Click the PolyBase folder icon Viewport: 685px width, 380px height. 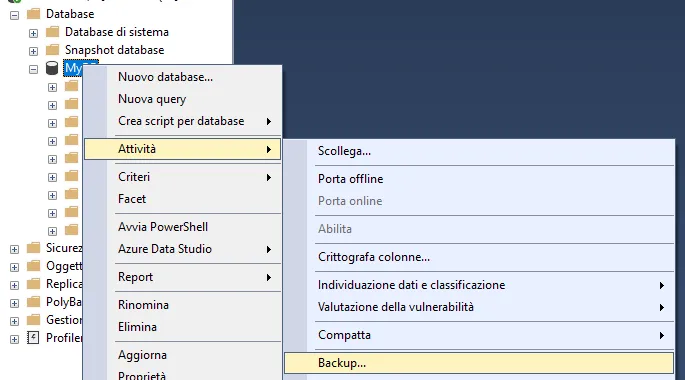point(33,301)
